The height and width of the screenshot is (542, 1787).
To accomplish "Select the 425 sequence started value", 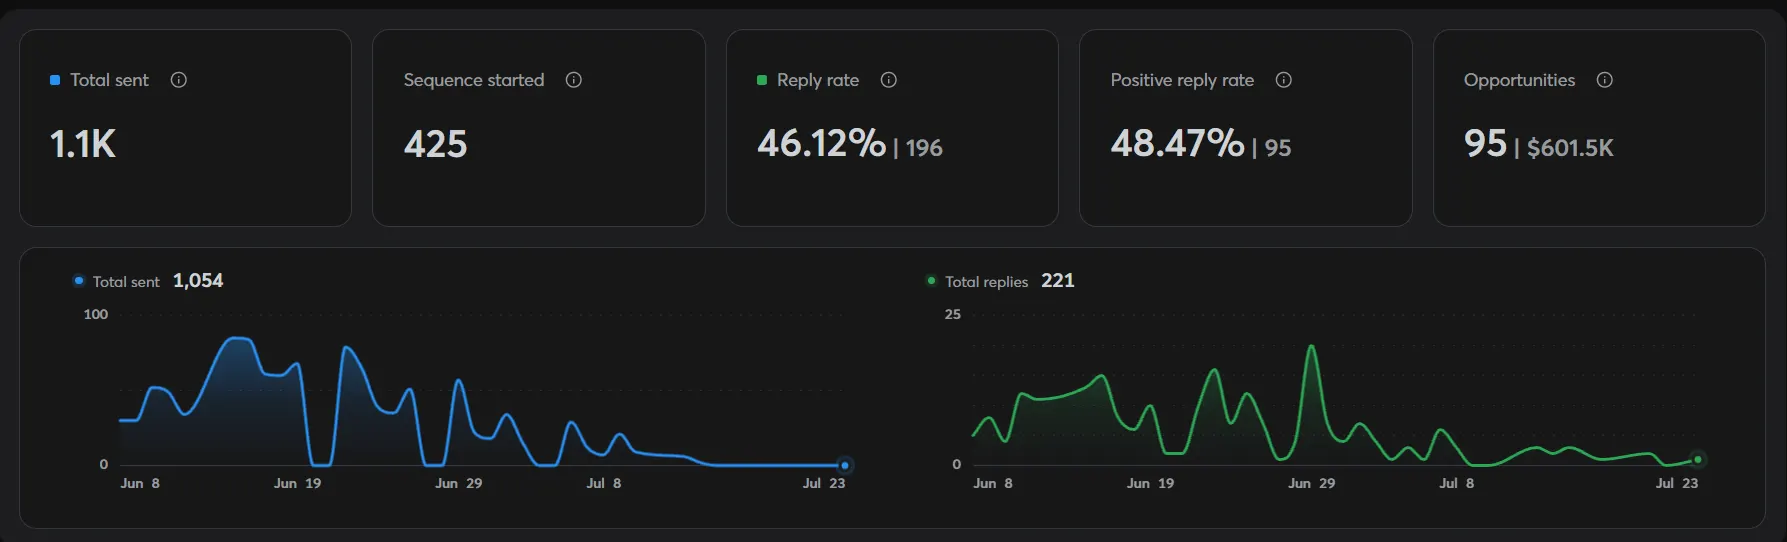I will click(x=436, y=144).
